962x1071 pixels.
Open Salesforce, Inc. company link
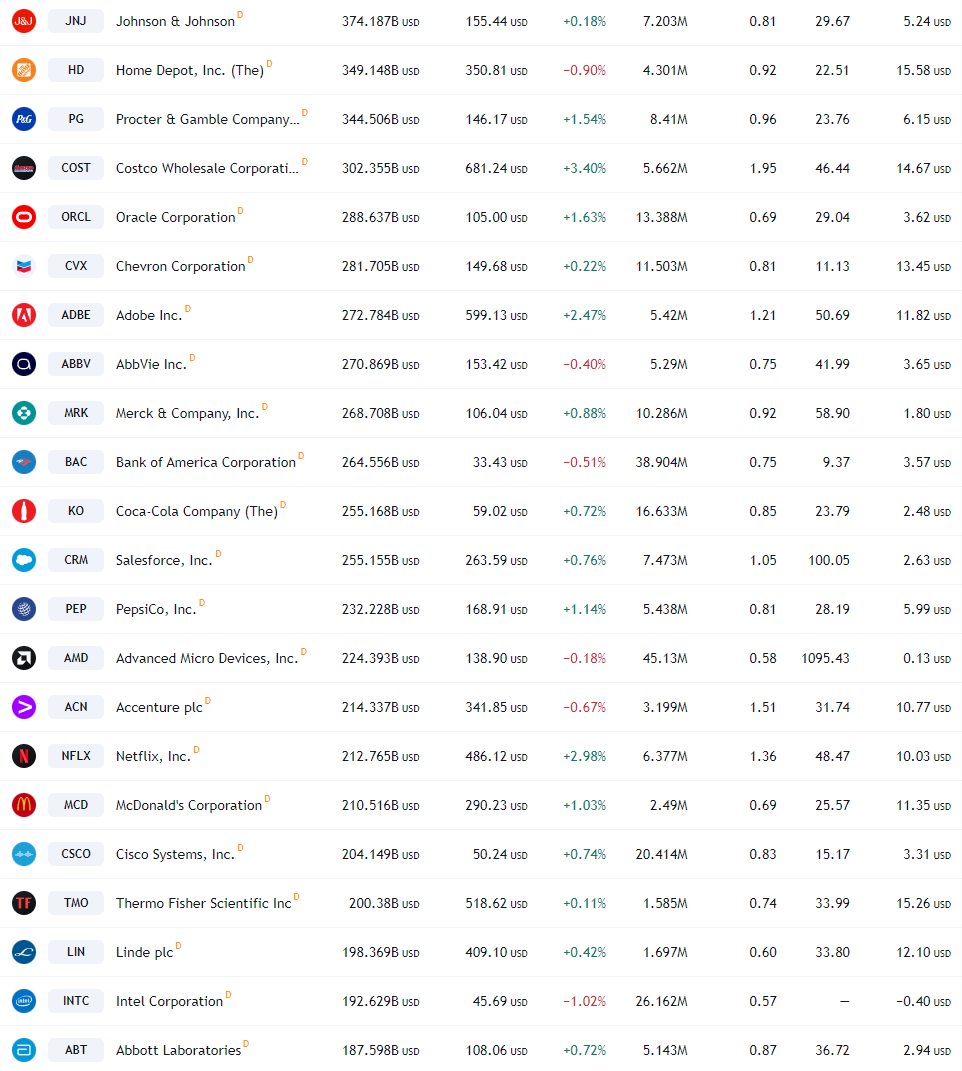pyautogui.click(x=164, y=560)
